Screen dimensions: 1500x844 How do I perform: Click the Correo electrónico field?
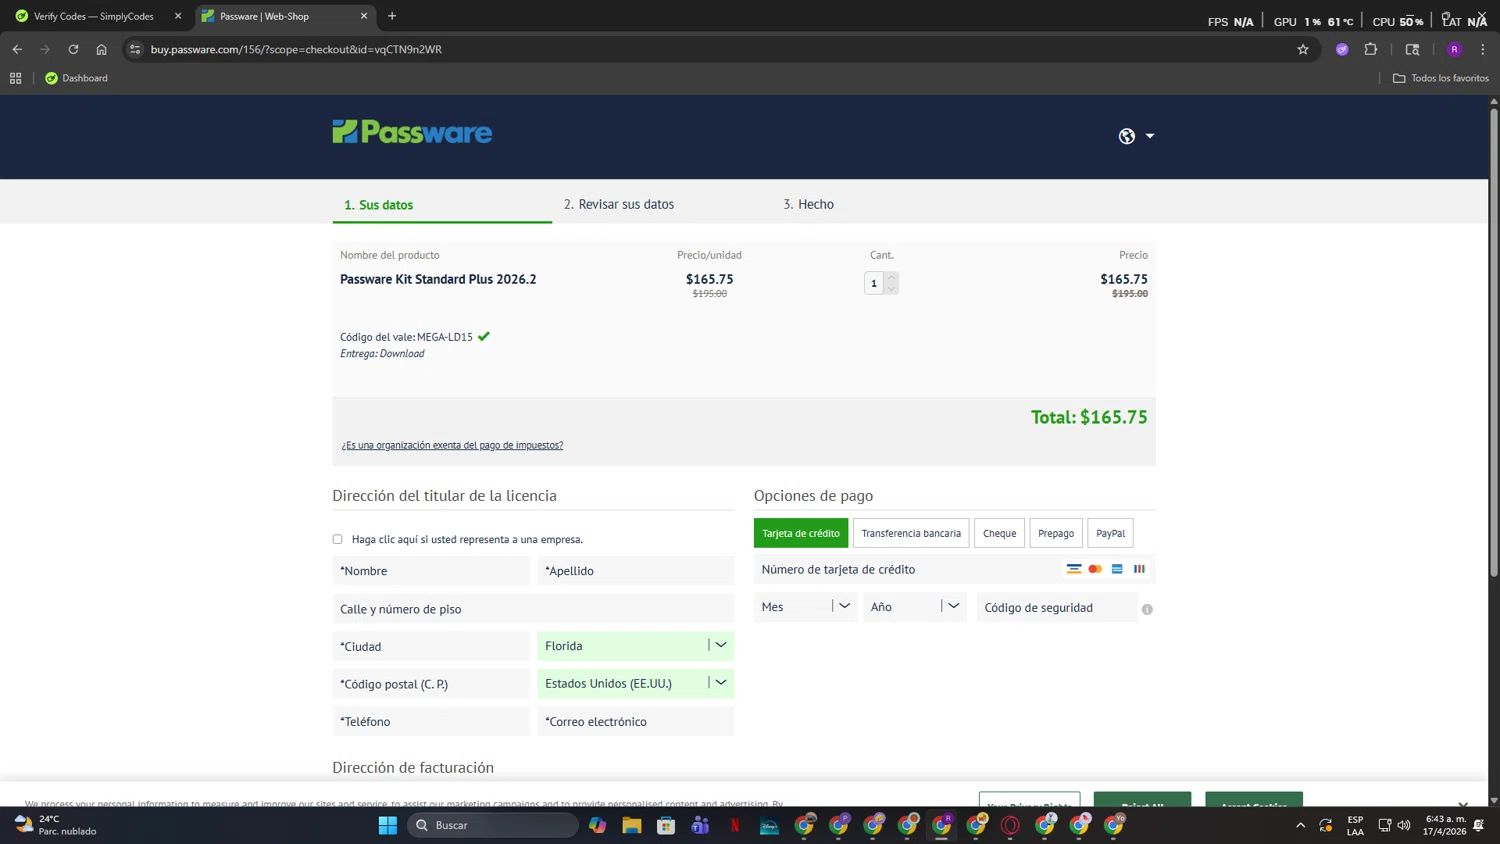point(636,722)
